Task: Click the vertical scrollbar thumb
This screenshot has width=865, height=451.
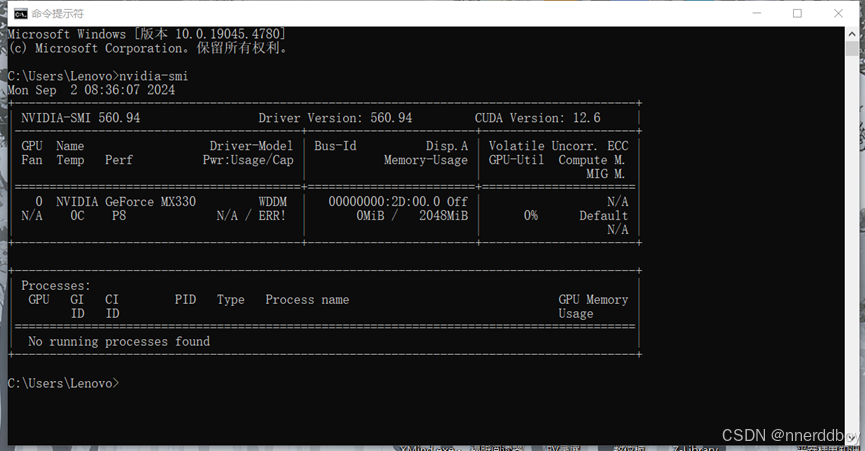Action: [851, 48]
